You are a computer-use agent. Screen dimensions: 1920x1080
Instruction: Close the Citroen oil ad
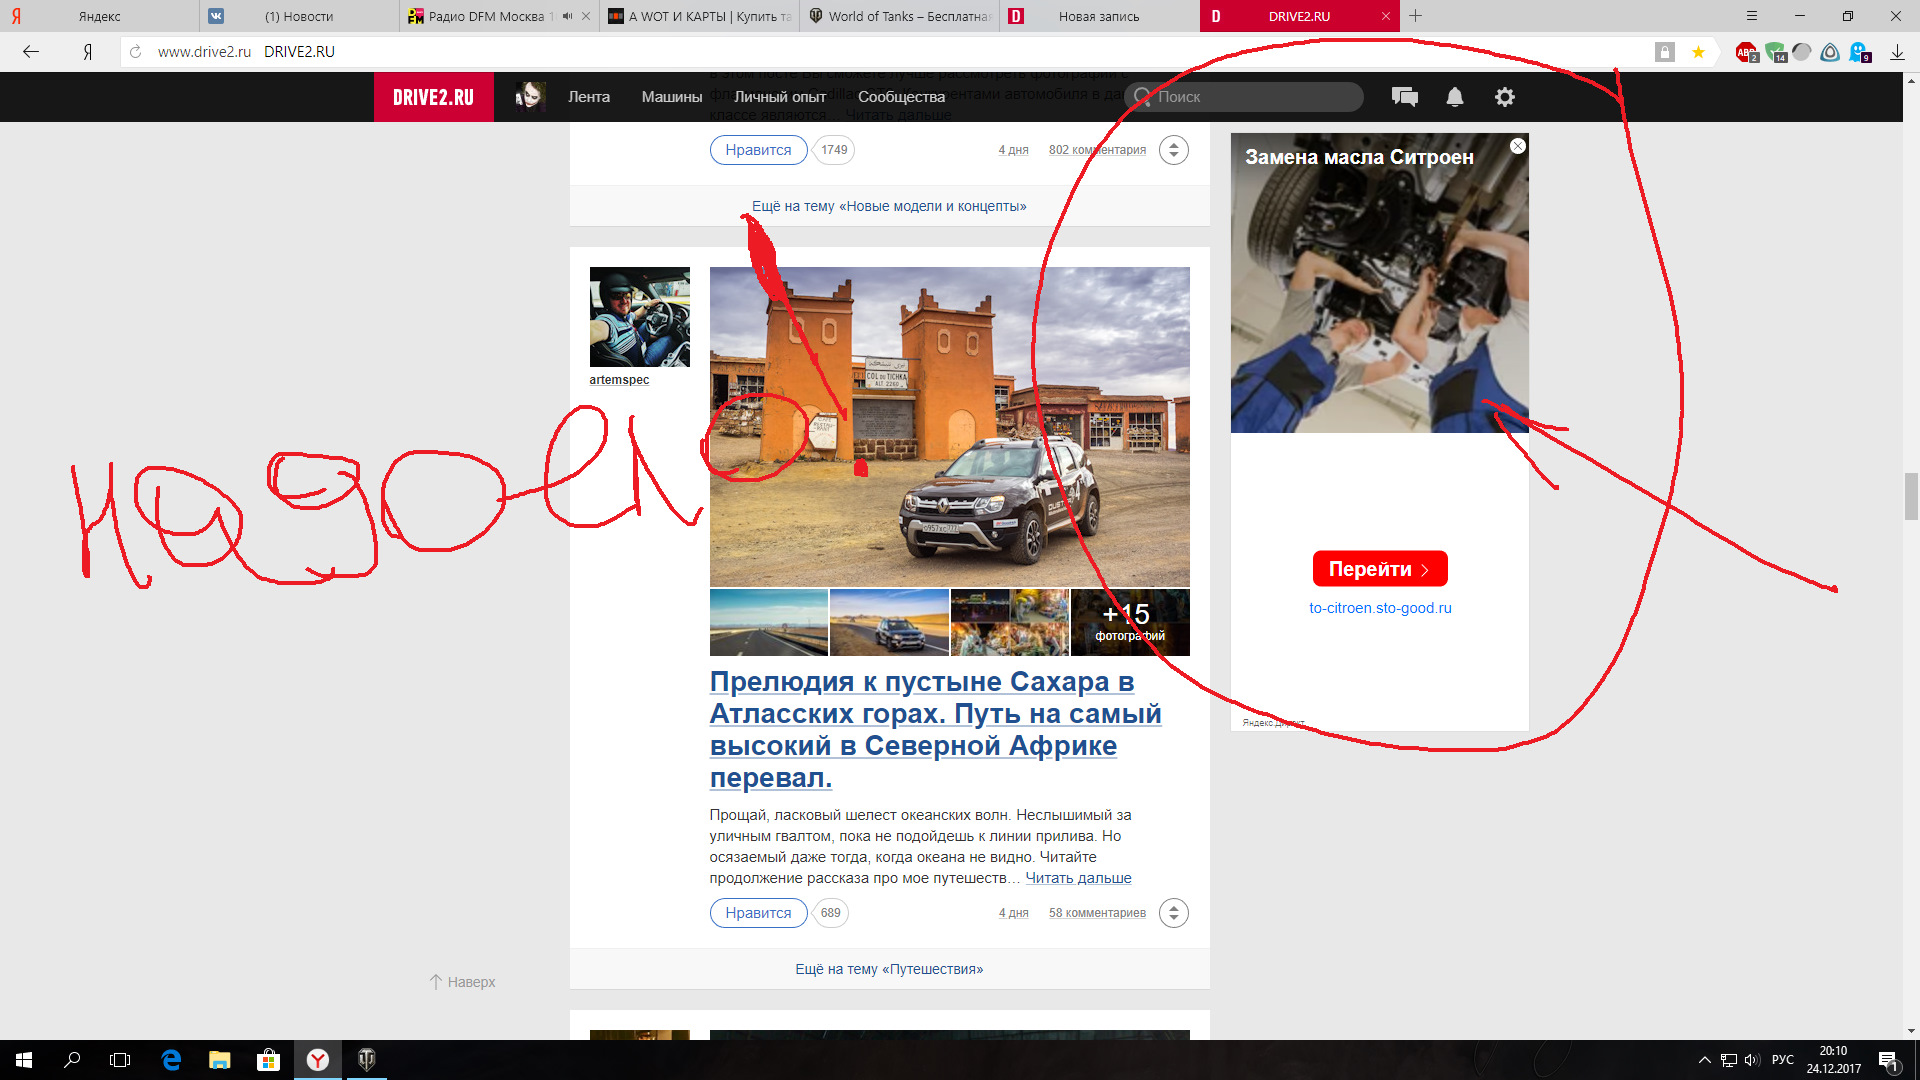pyautogui.click(x=1517, y=146)
